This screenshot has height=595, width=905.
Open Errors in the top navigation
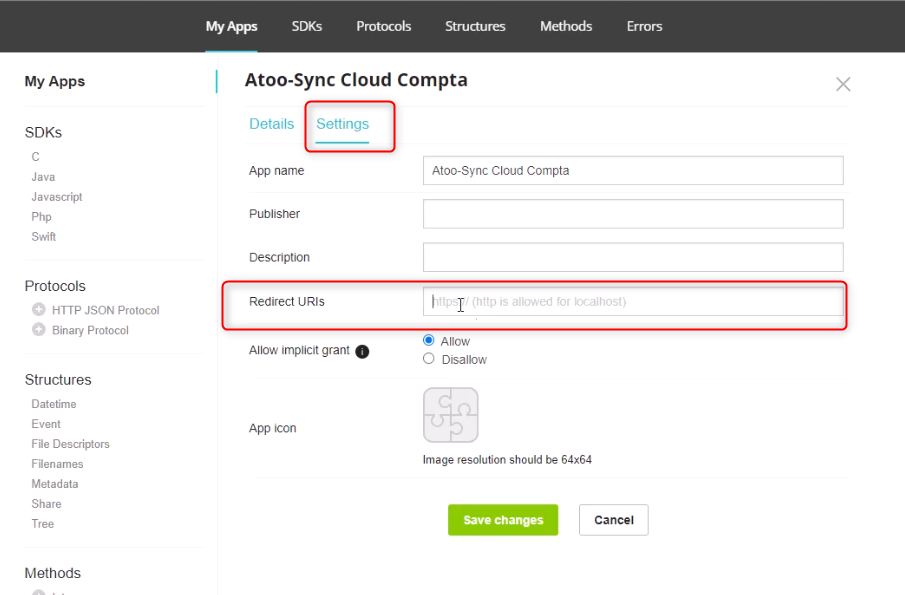(x=645, y=27)
